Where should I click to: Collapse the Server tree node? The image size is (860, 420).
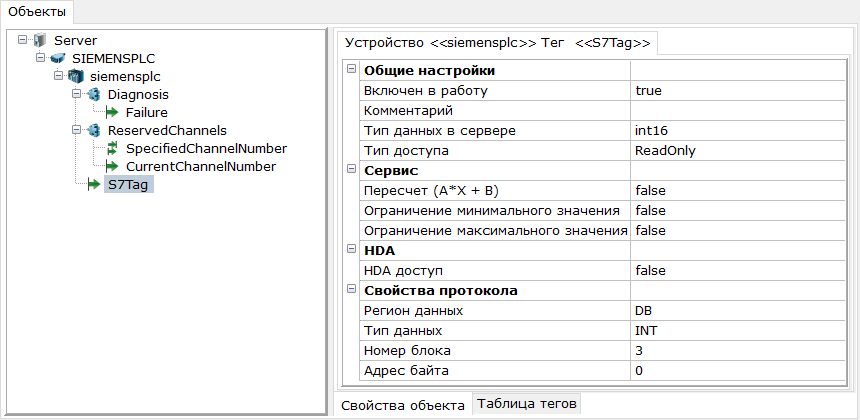pos(22,39)
